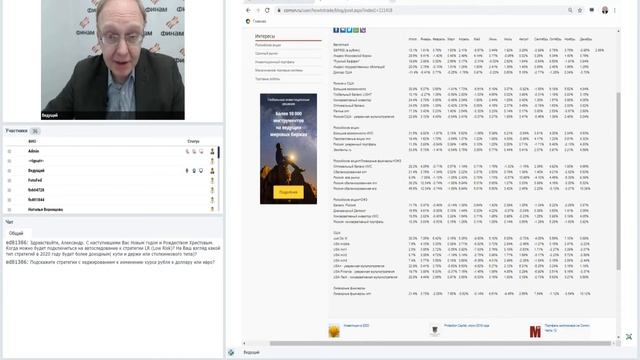Image resolution: width=640 pixels, height=360 pixels.
Task: Open the Protection Capital article link
Action: (467, 326)
